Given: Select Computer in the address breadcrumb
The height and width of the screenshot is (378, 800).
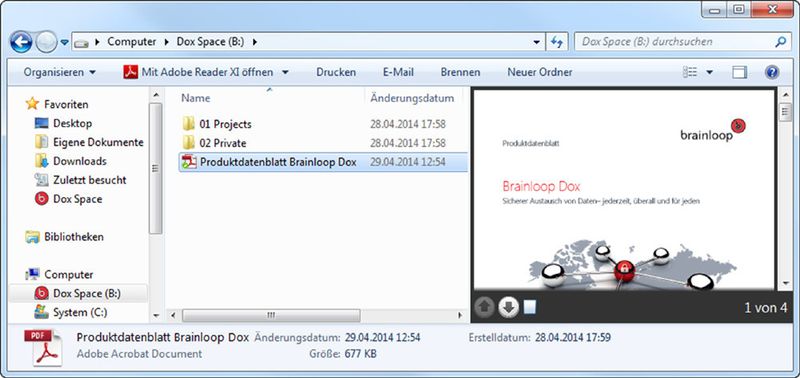Looking at the screenshot, I should 132,42.
